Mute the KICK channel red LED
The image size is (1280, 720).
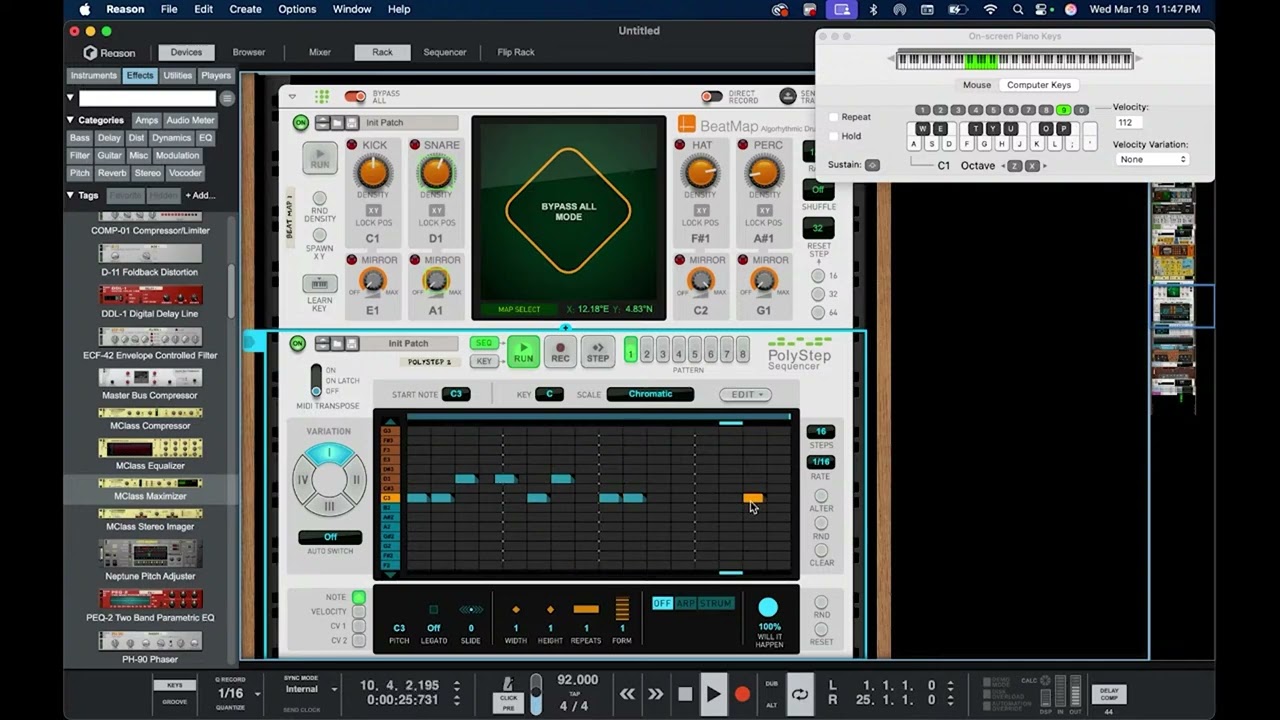(352, 145)
